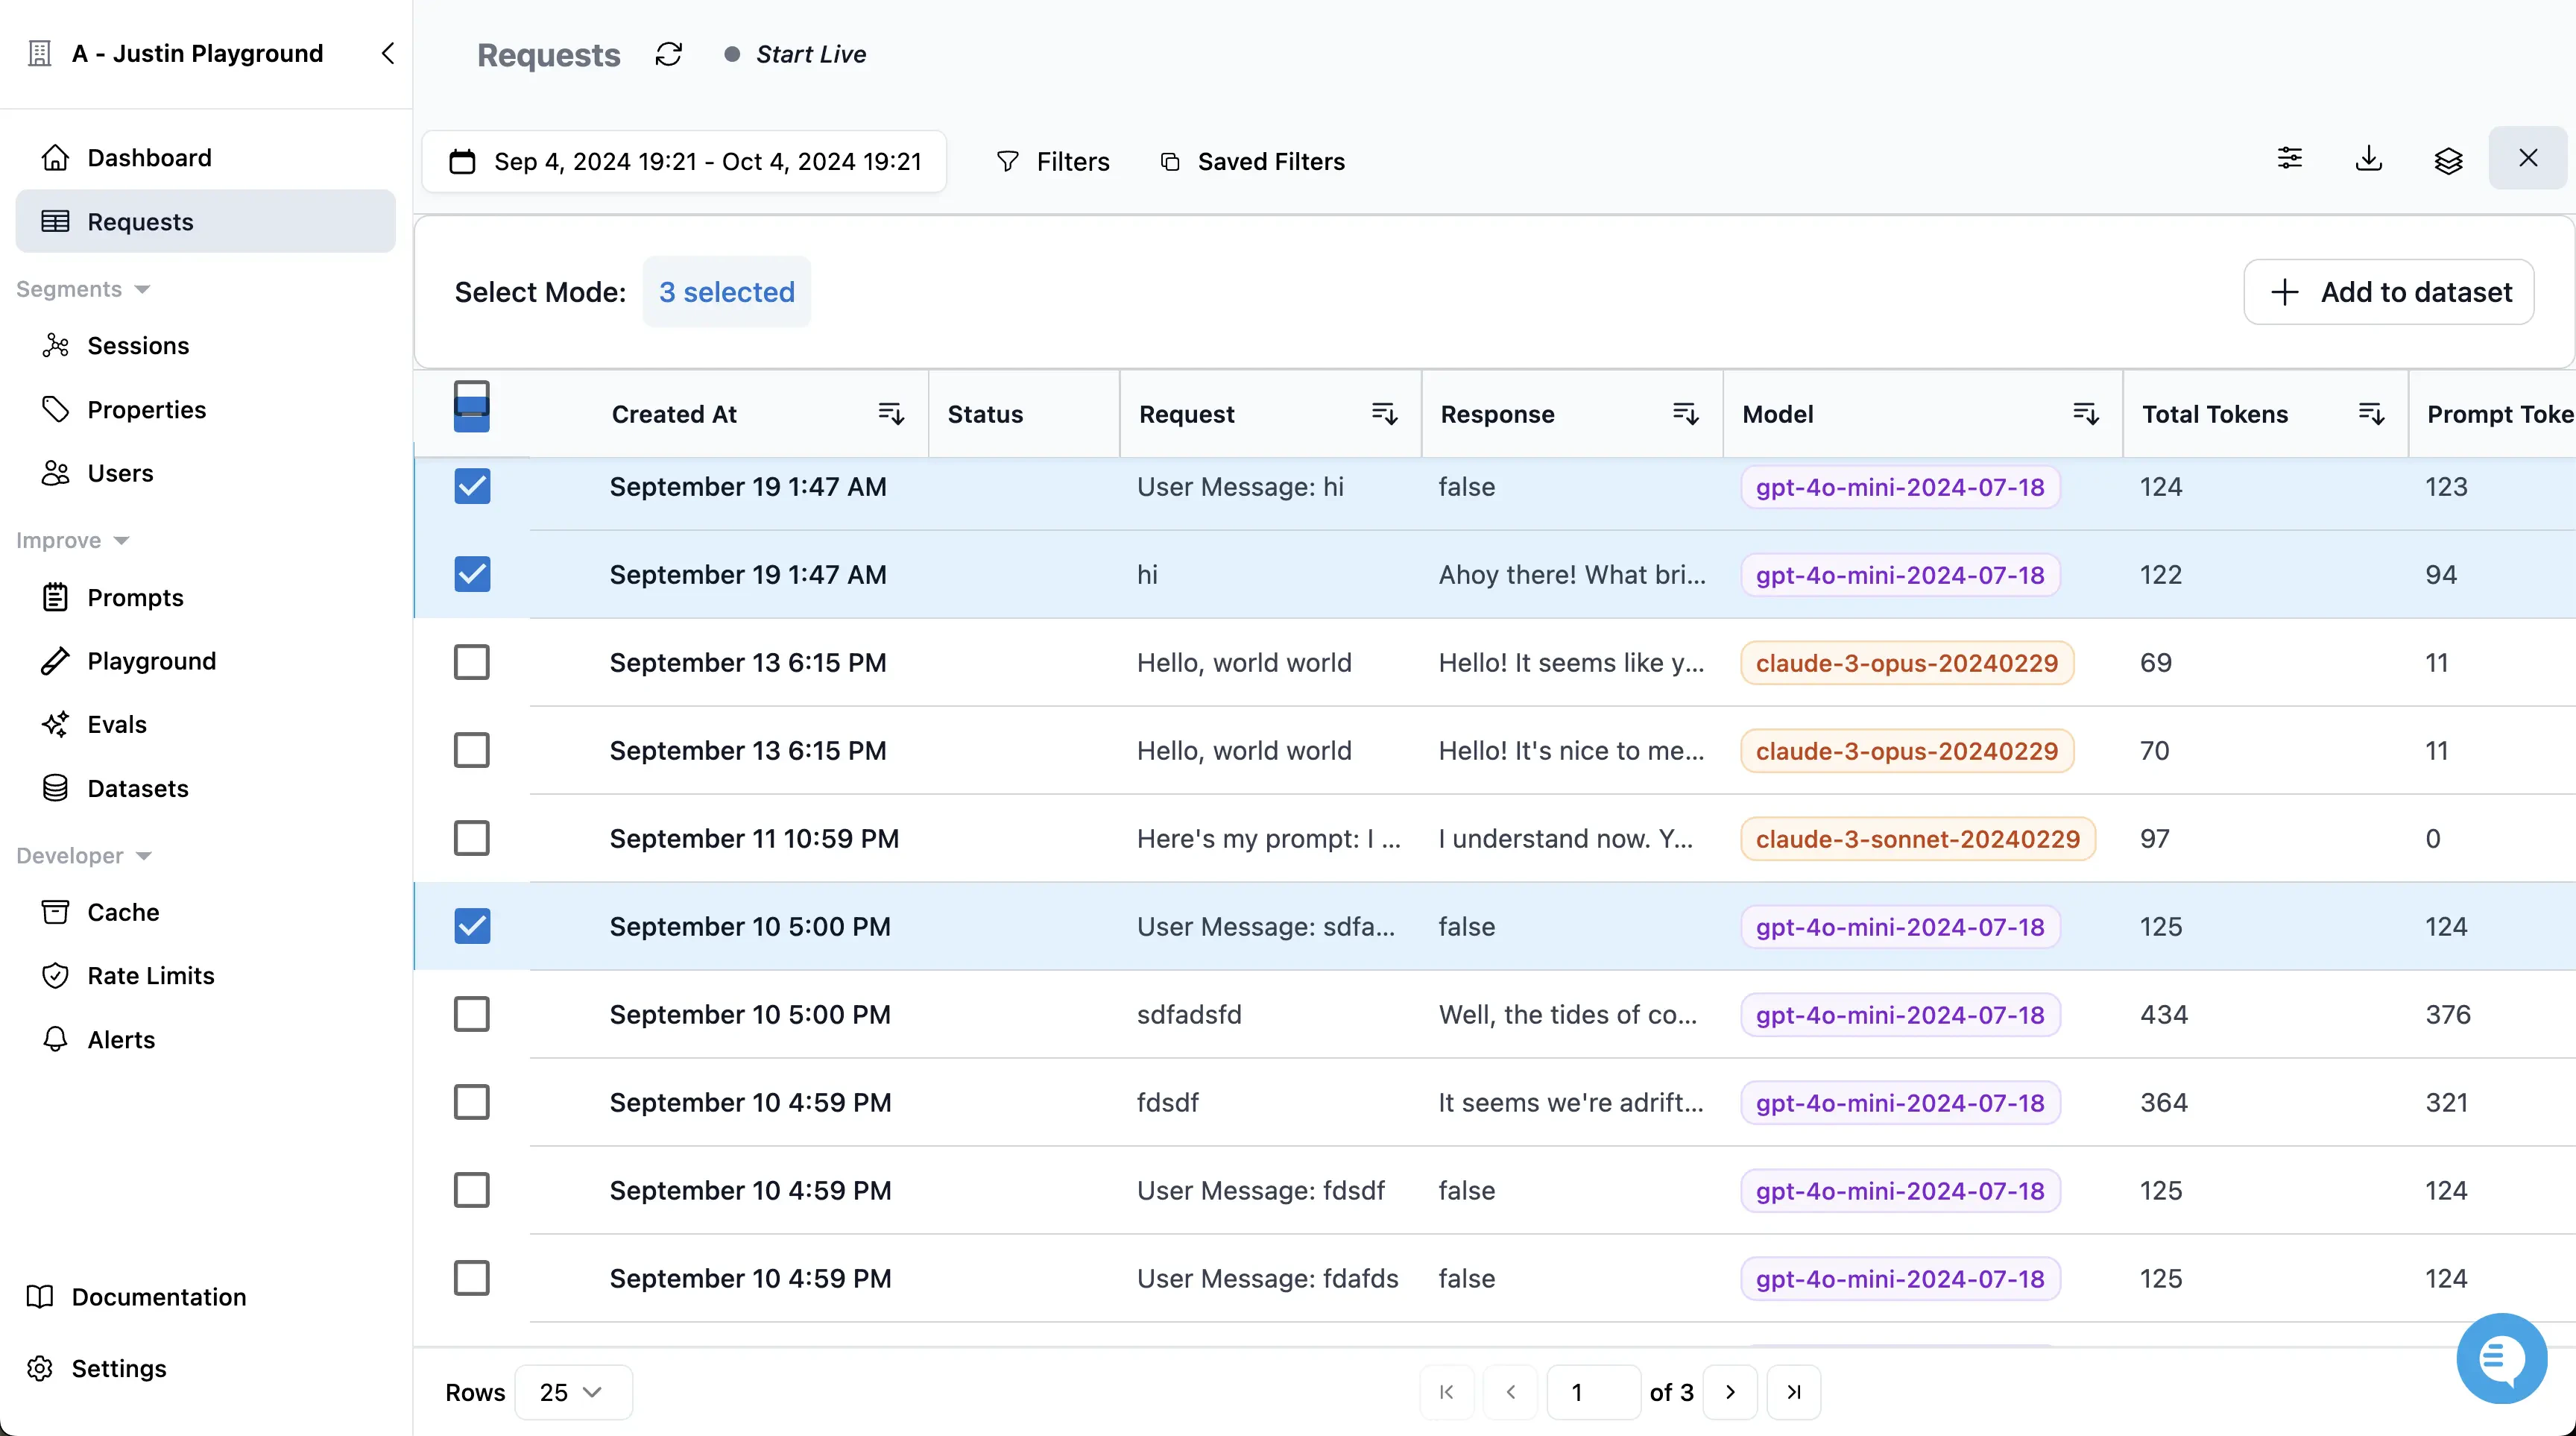Viewport: 2576px width, 1436px height.
Task: Click Start Live to stream requests
Action: click(x=810, y=54)
